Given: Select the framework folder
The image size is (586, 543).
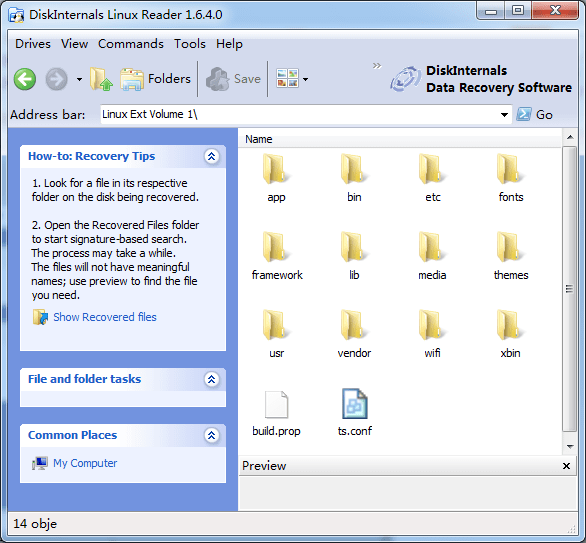Looking at the screenshot, I should pyautogui.click(x=277, y=256).
